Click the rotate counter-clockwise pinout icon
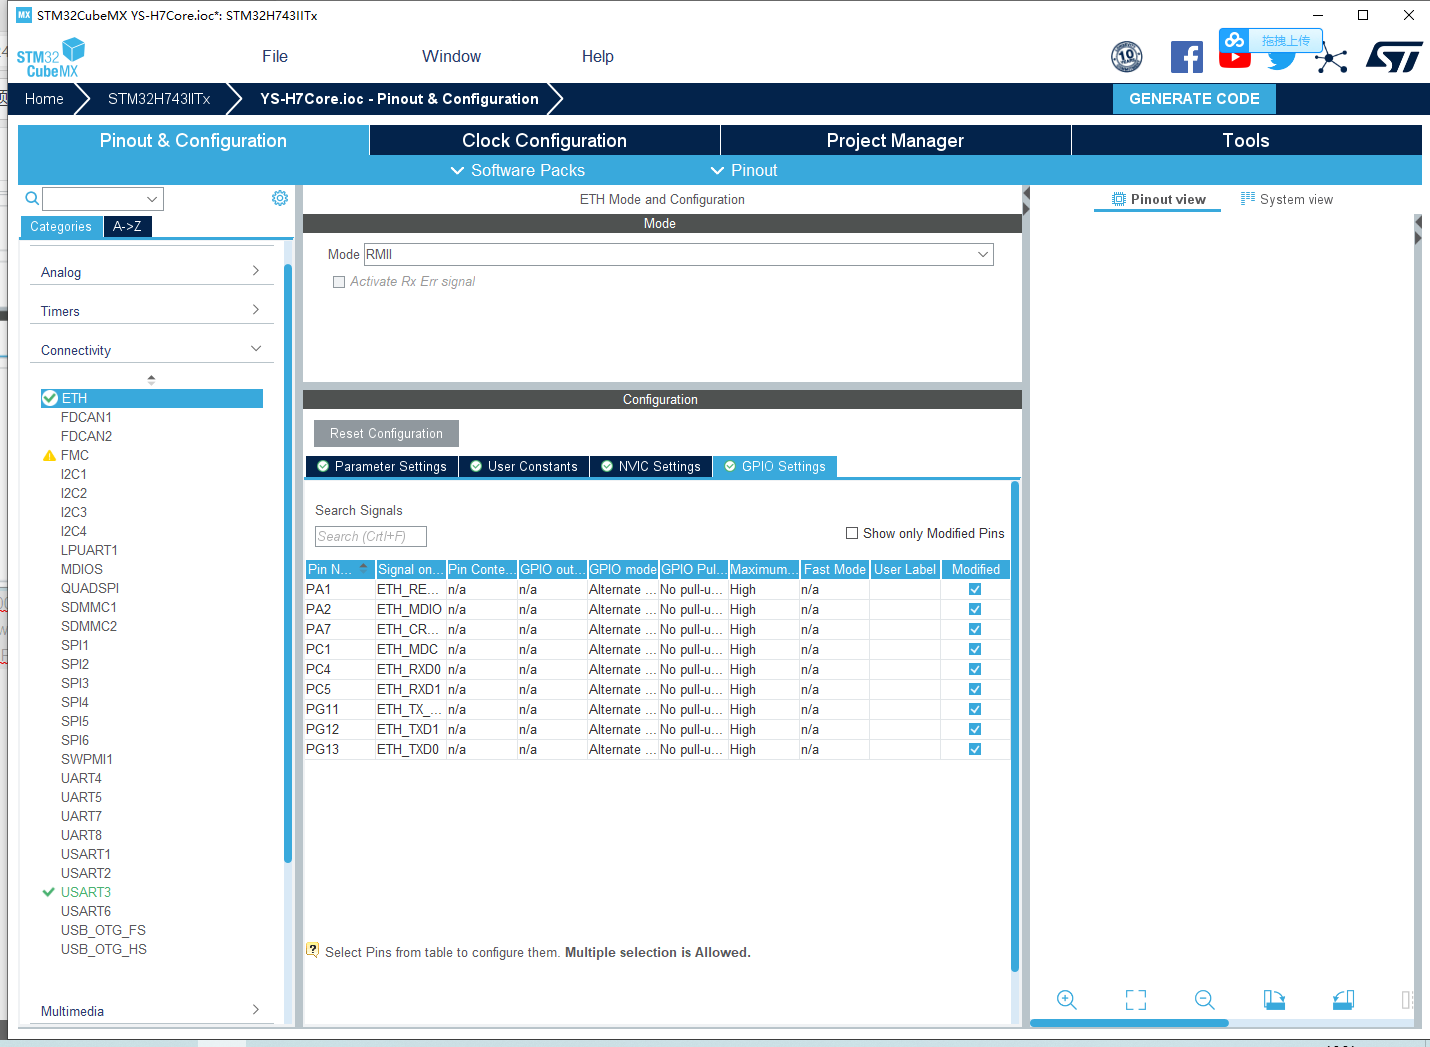The width and height of the screenshot is (1430, 1047). coord(1343,1000)
